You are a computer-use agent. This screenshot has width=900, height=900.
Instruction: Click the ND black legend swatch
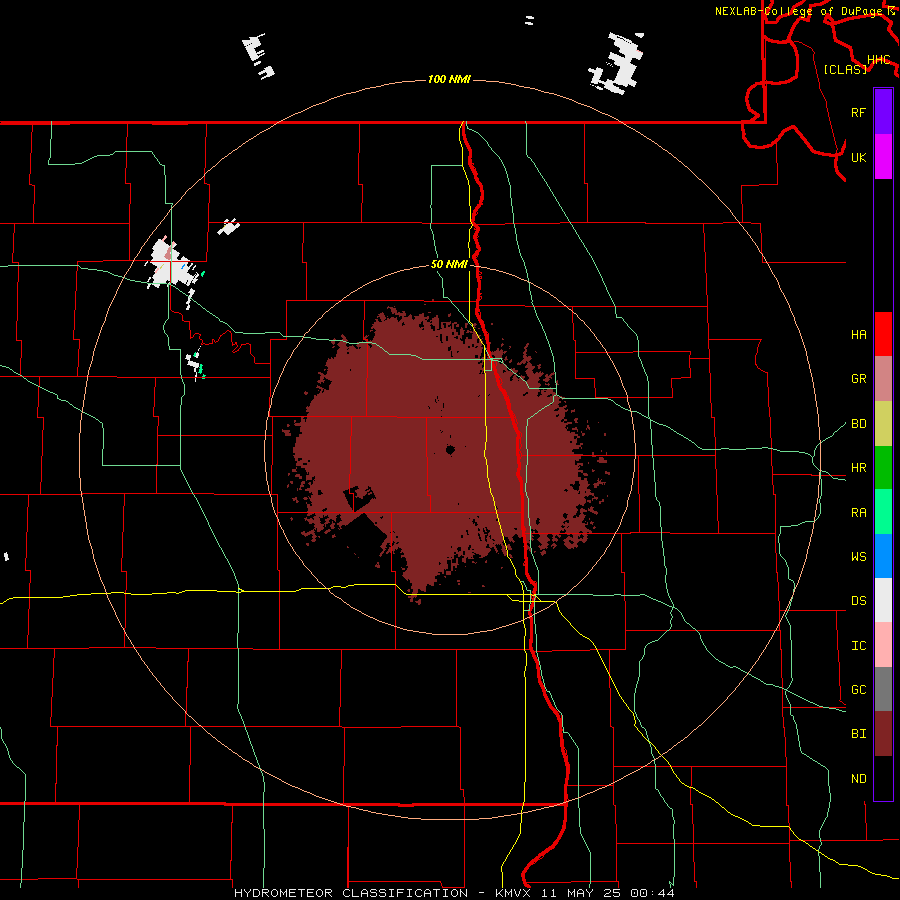click(x=883, y=778)
